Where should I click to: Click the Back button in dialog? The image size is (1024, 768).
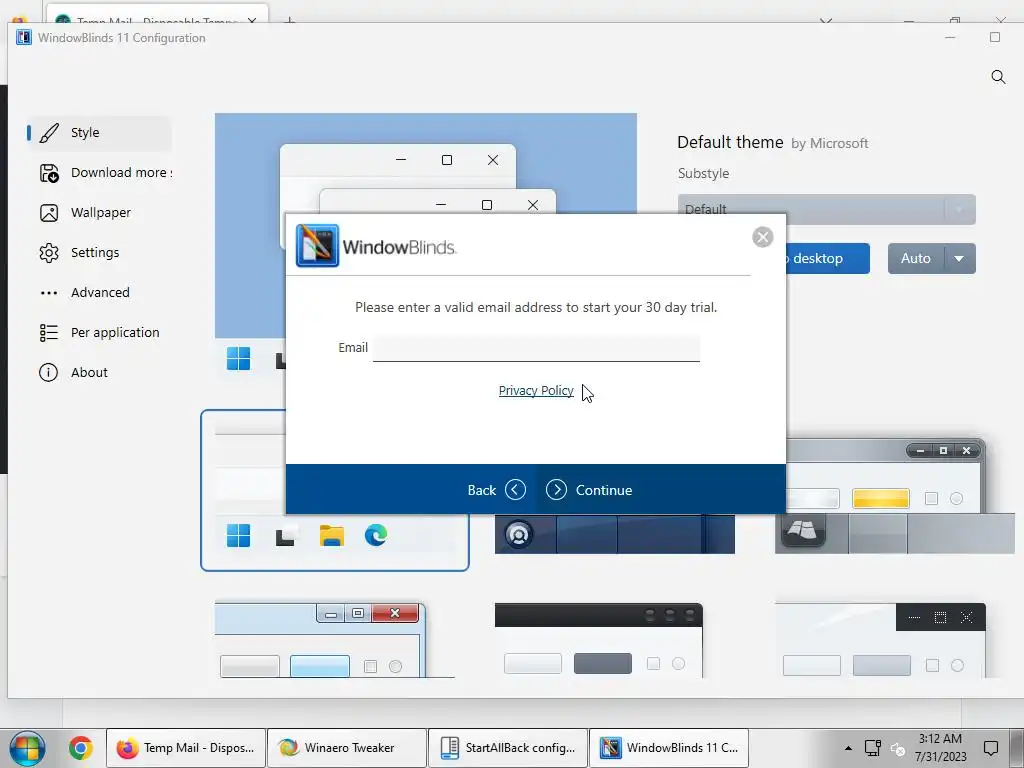[x=496, y=490]
